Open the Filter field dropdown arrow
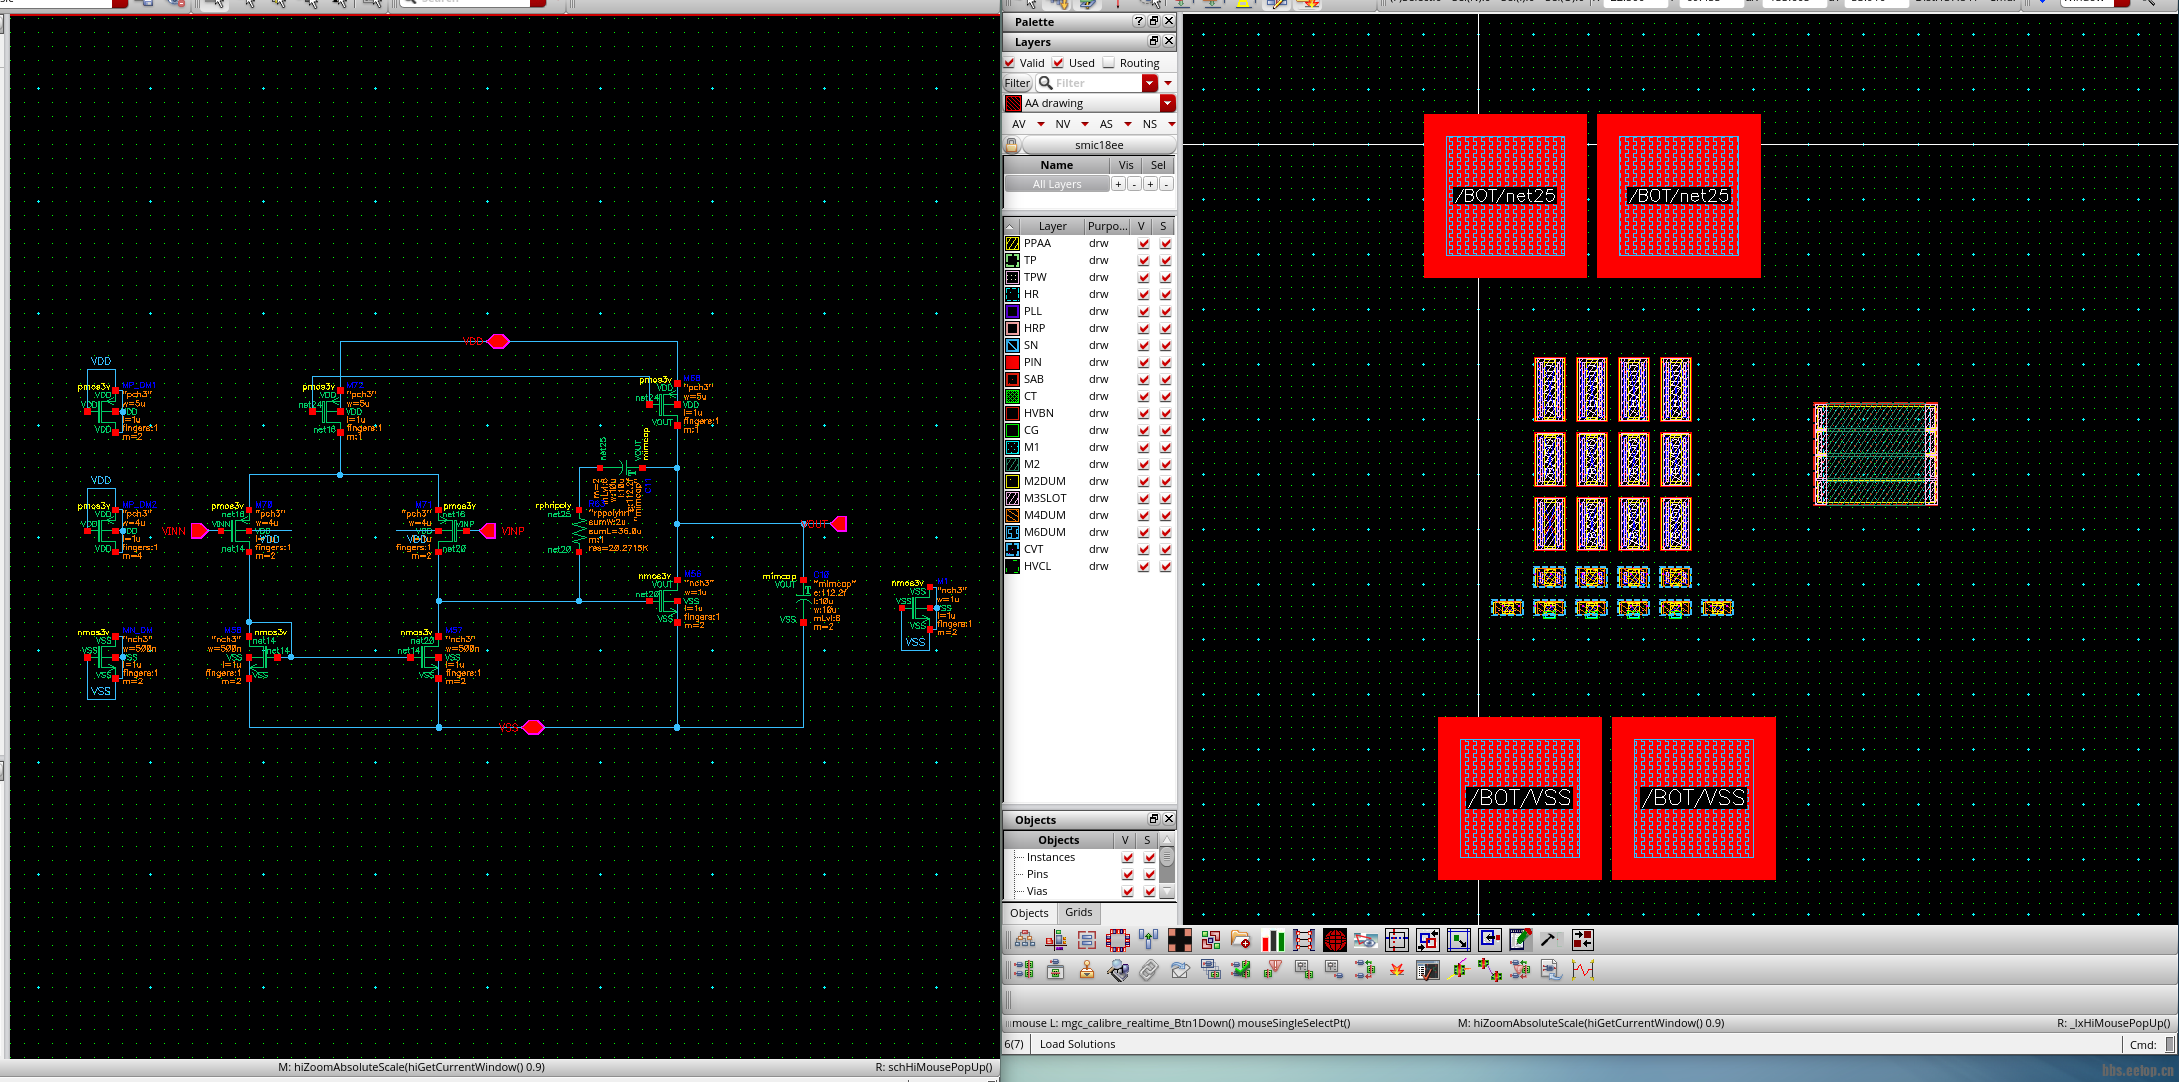 pyautogui.click(x=1150, y=83)
